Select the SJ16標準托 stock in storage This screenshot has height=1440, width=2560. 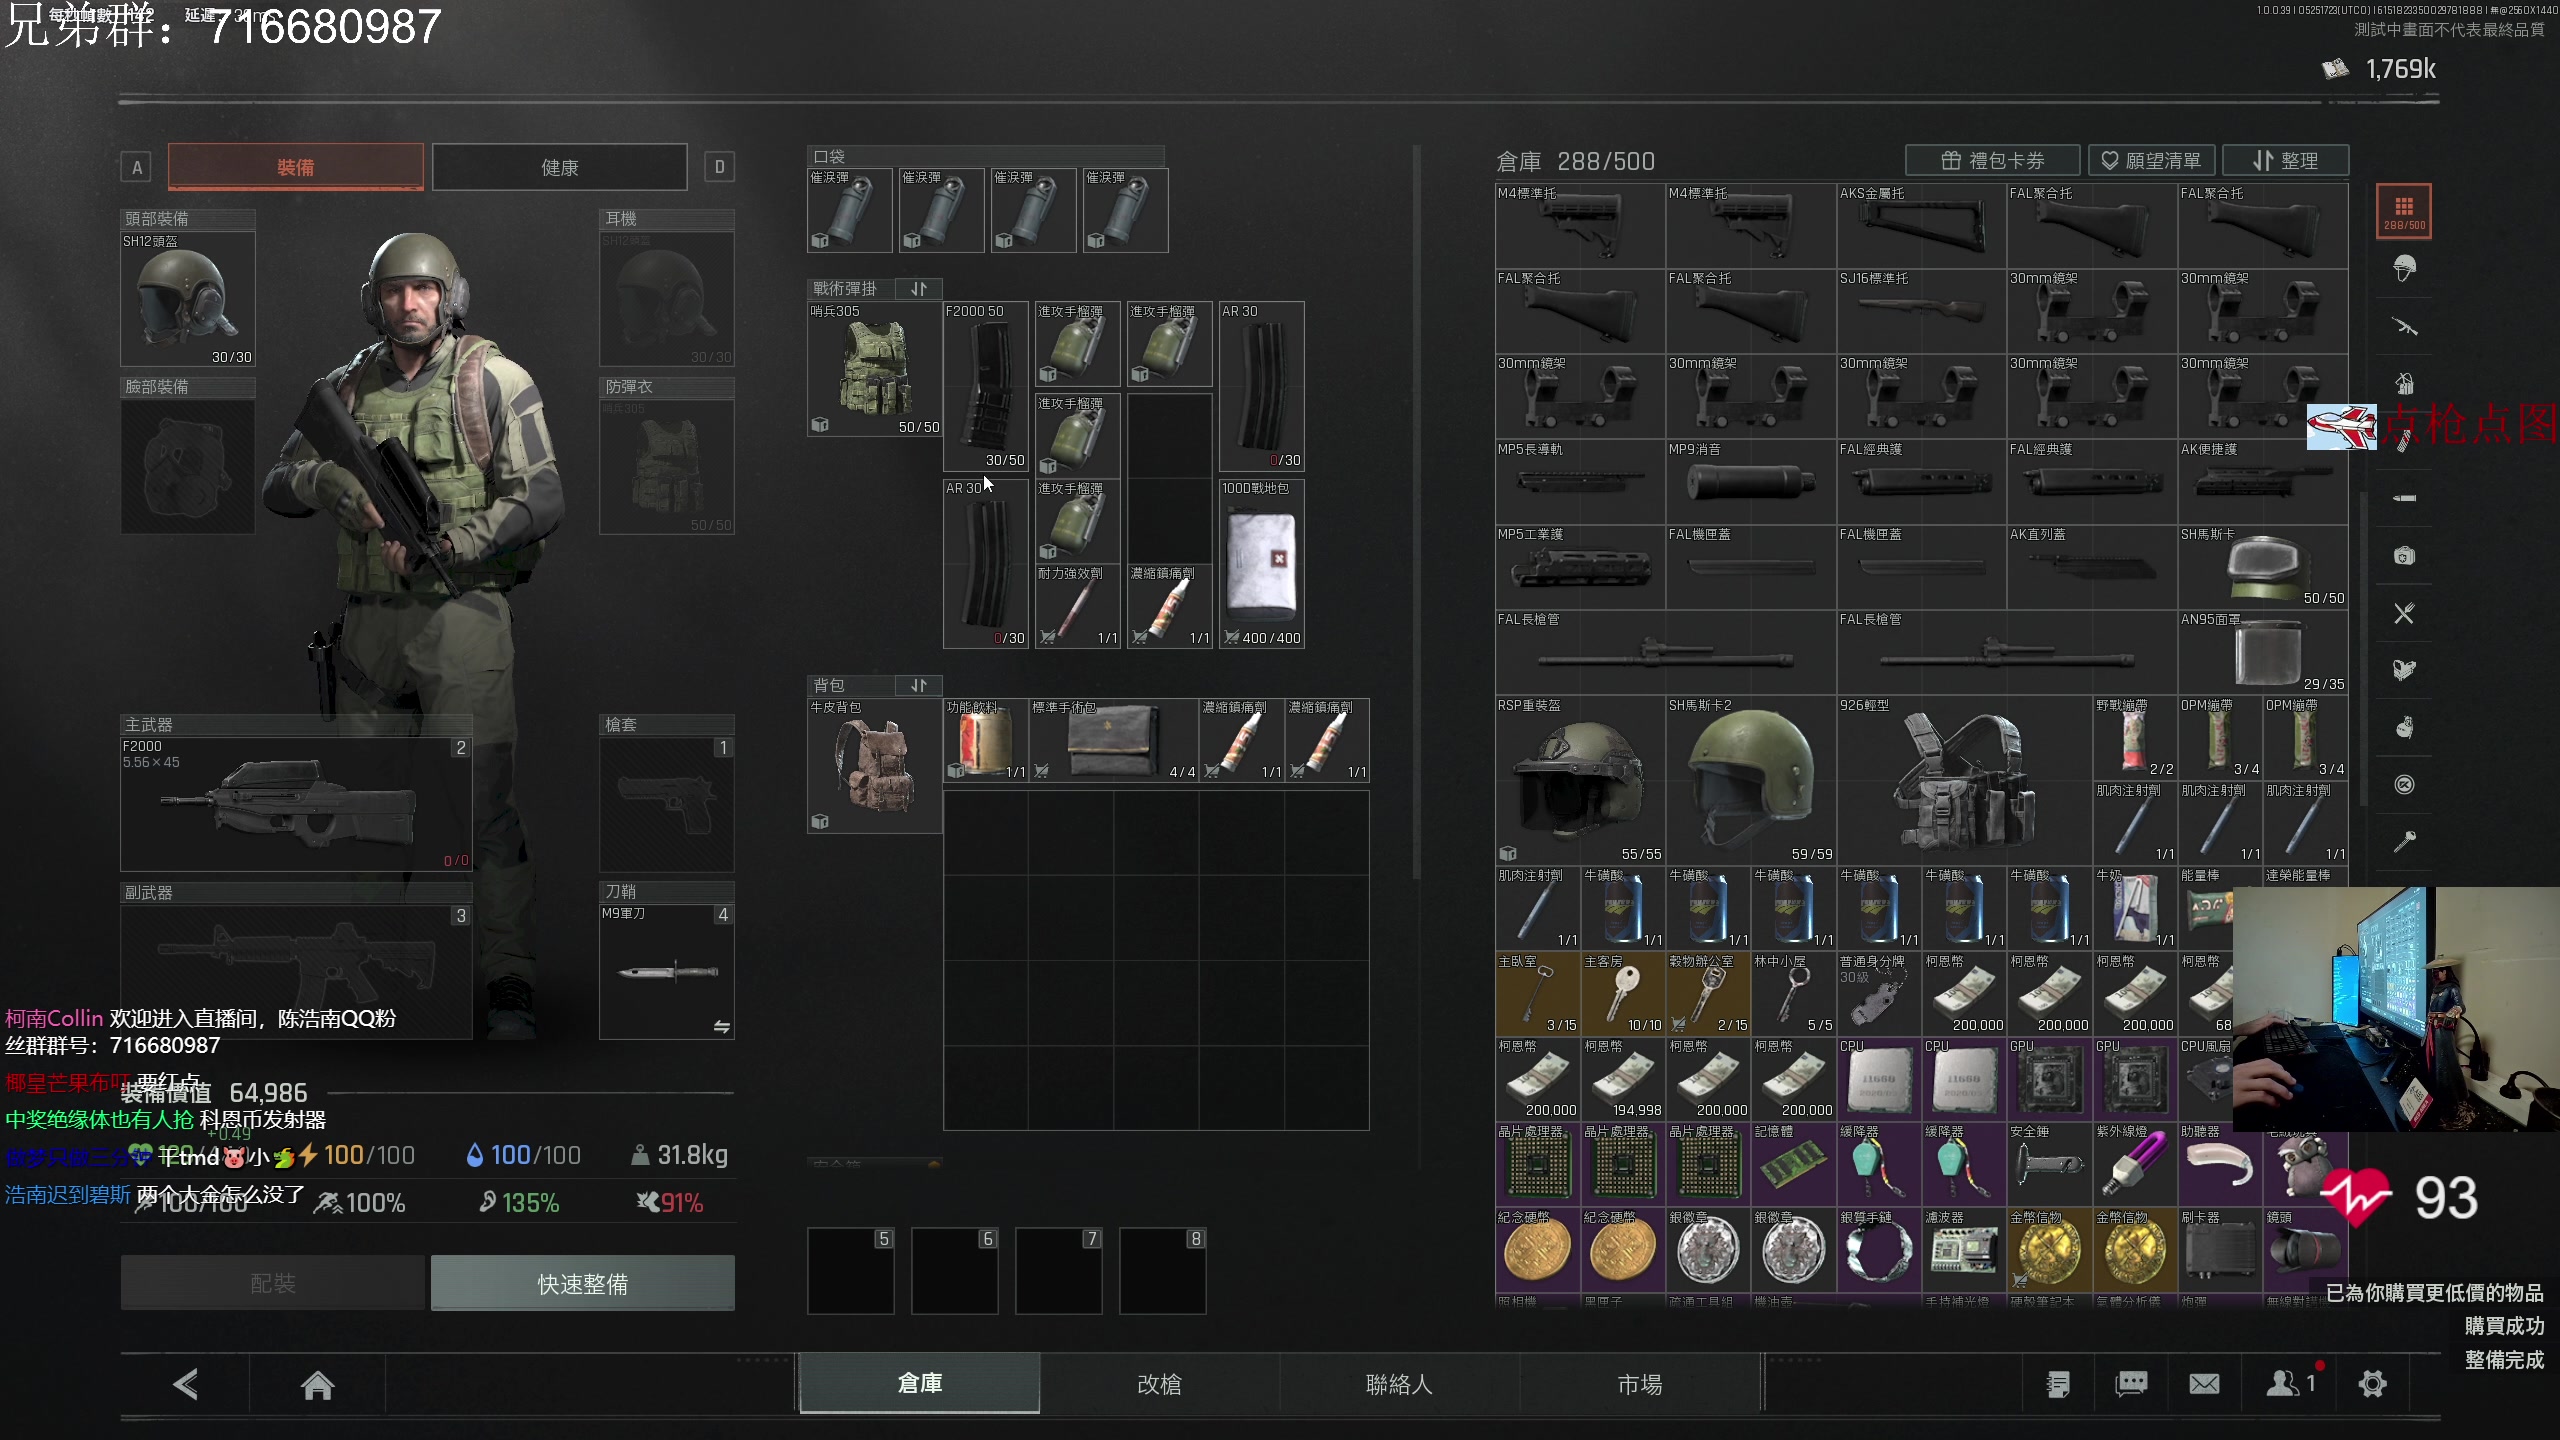[x=1922, y=311]
